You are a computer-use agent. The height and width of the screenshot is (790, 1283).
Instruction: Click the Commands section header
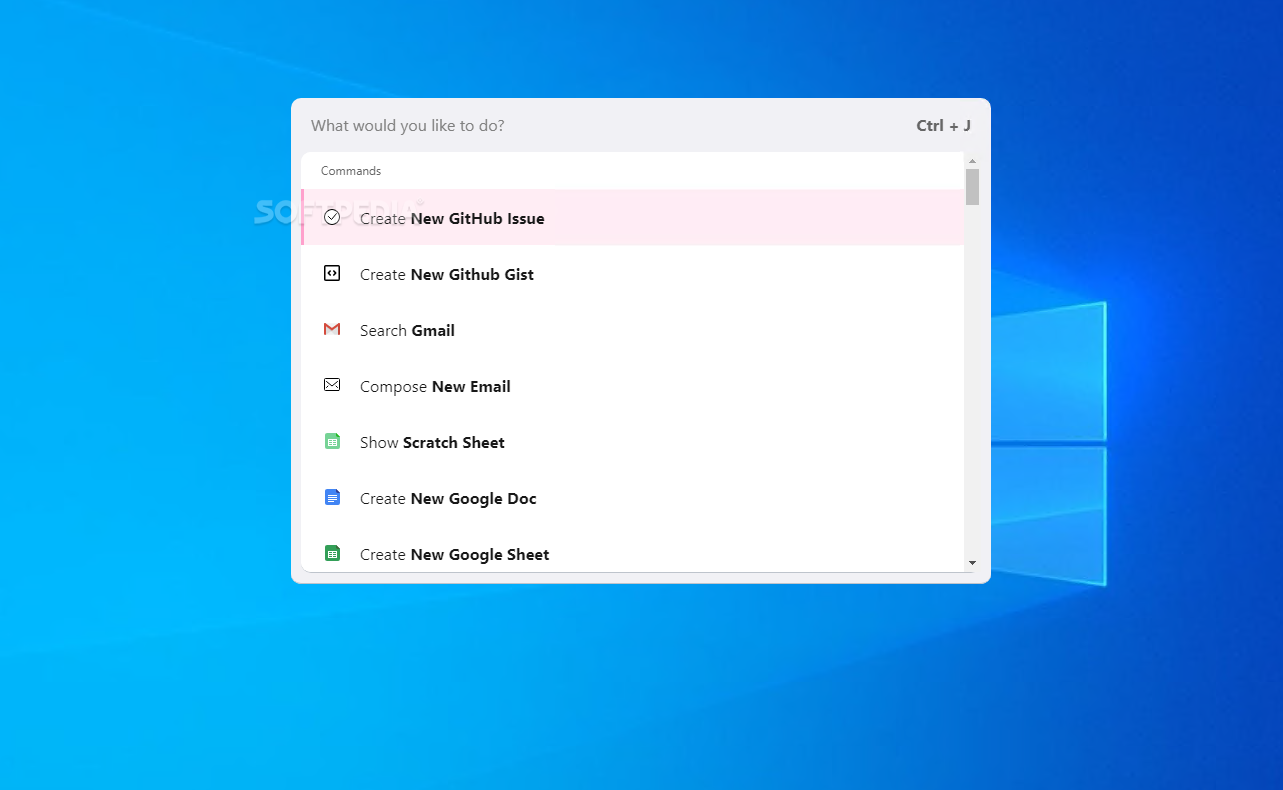coord(351,171)
